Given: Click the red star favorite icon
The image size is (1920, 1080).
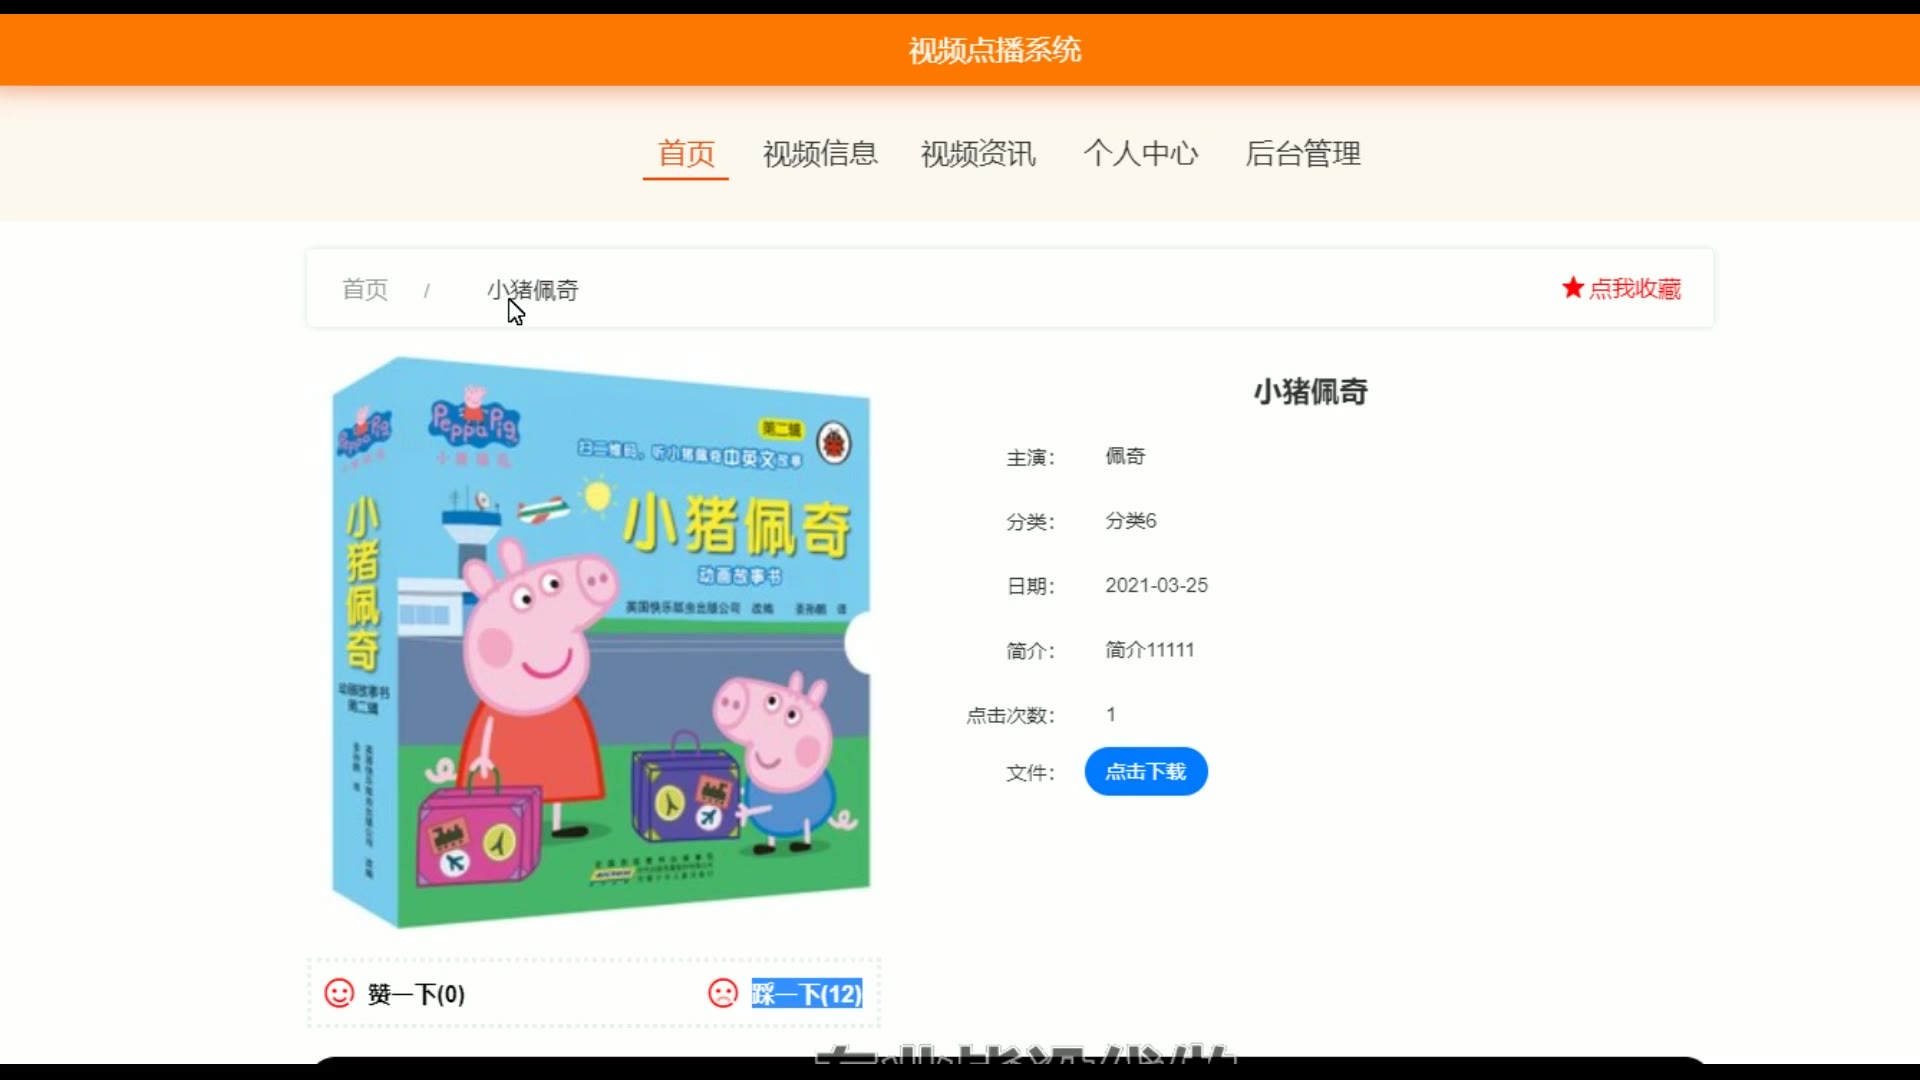Looking at the screenshot, I should click(1572, 288).
